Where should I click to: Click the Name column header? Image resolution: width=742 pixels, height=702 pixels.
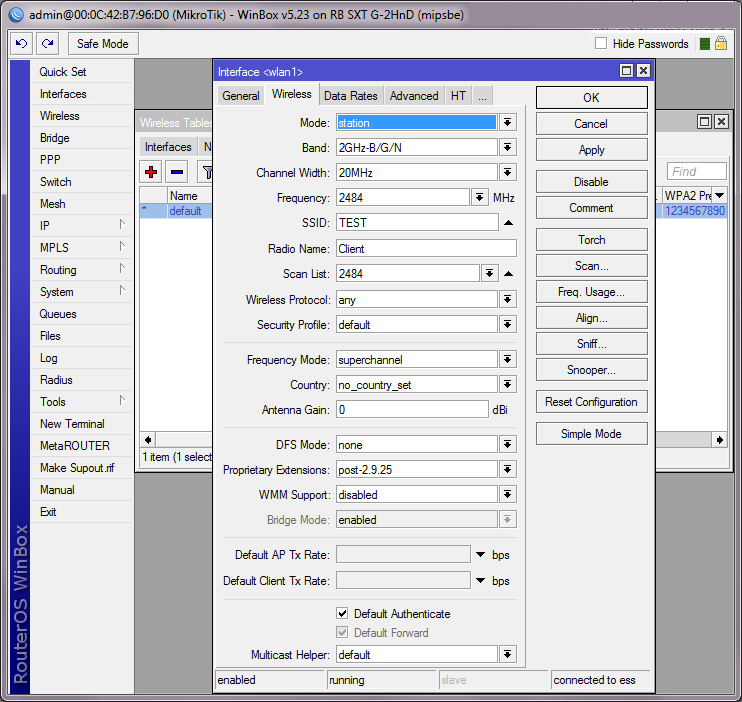[189, 195]
